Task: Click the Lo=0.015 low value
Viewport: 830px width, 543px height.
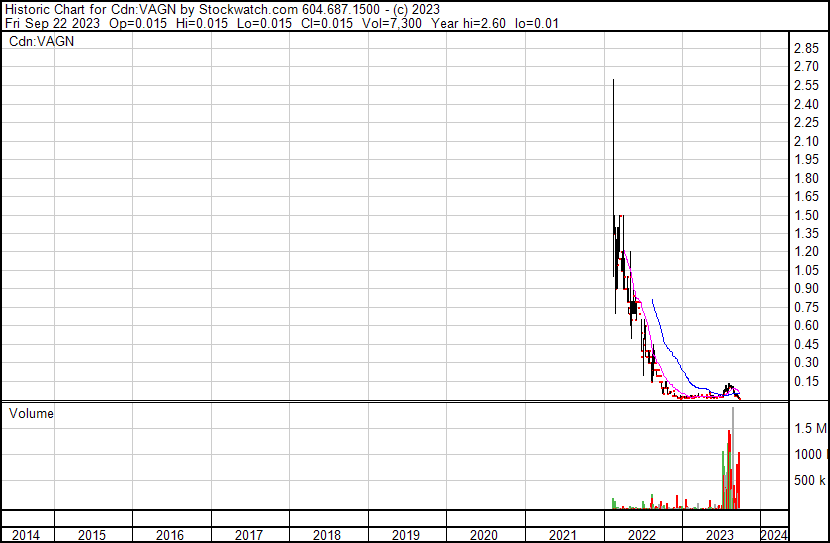Action: coord(264,23)
